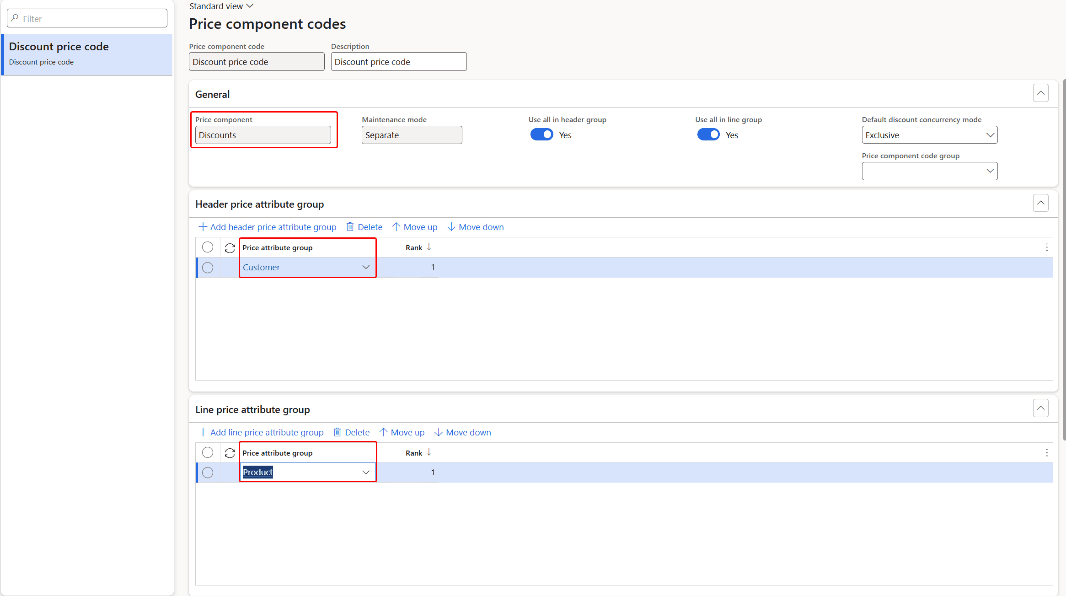Screen dimensions: 1066x596
Task: Collapse Line price attribute group section
Action: (x=1040, y=408)
